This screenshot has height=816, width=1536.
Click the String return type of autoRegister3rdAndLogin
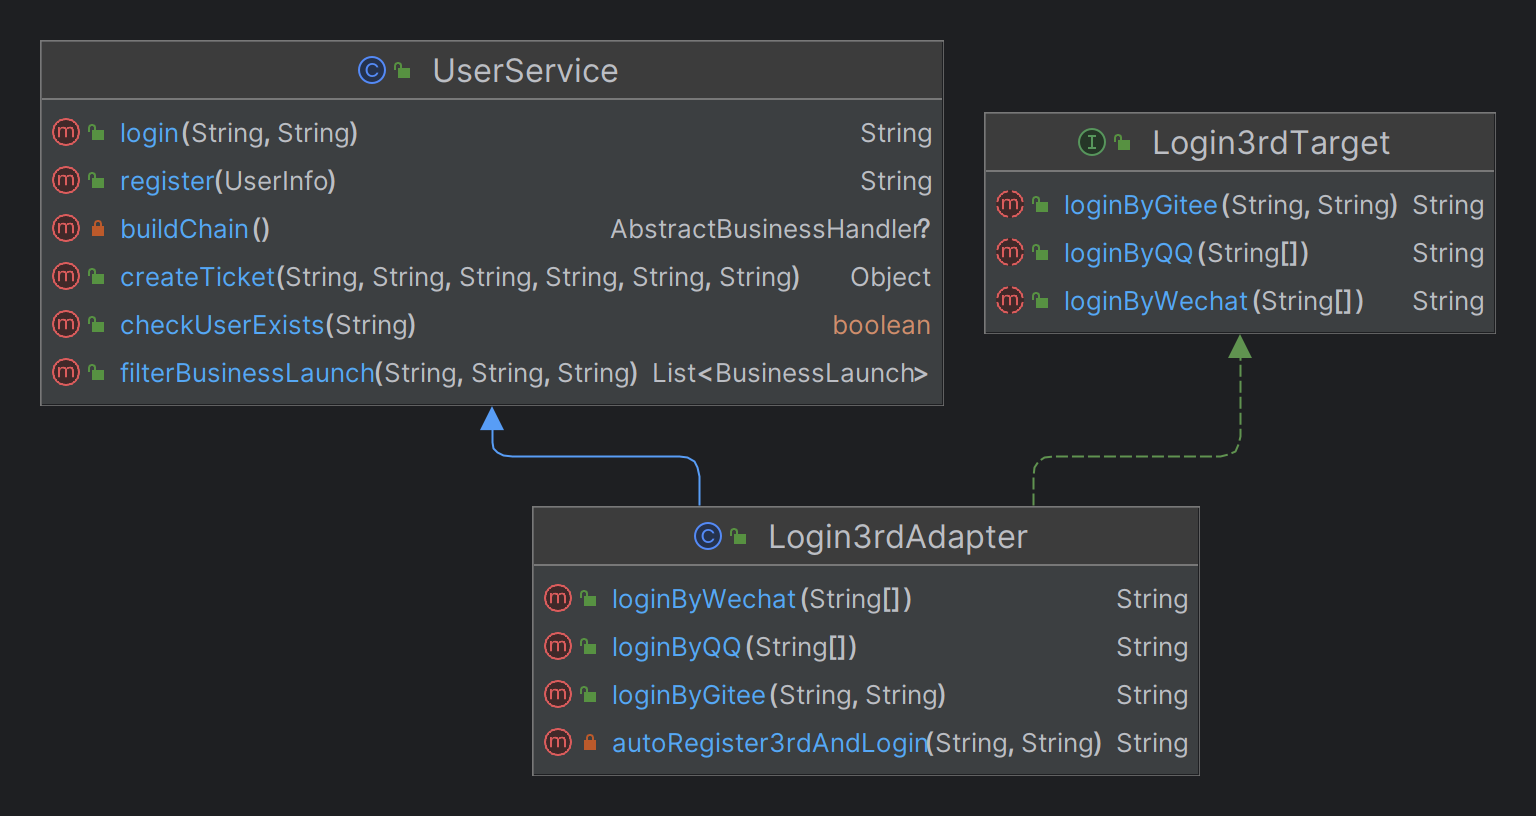pyautogui.click(x=1152, y=743)
